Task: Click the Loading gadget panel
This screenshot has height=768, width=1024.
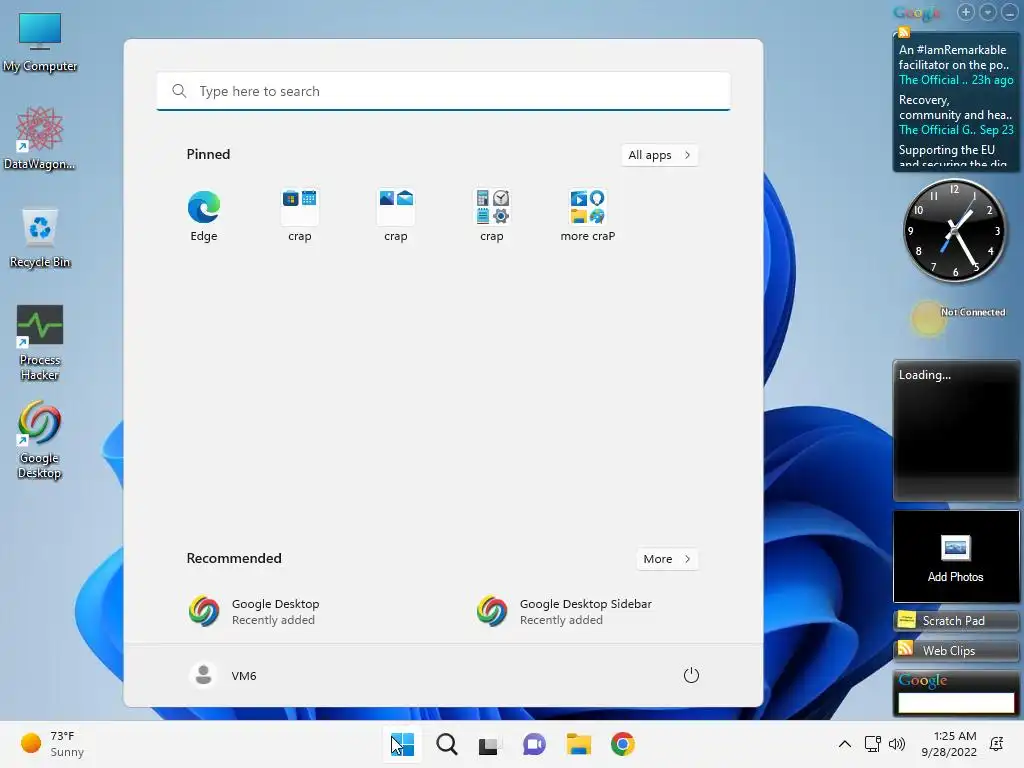Action: point(955,430)
